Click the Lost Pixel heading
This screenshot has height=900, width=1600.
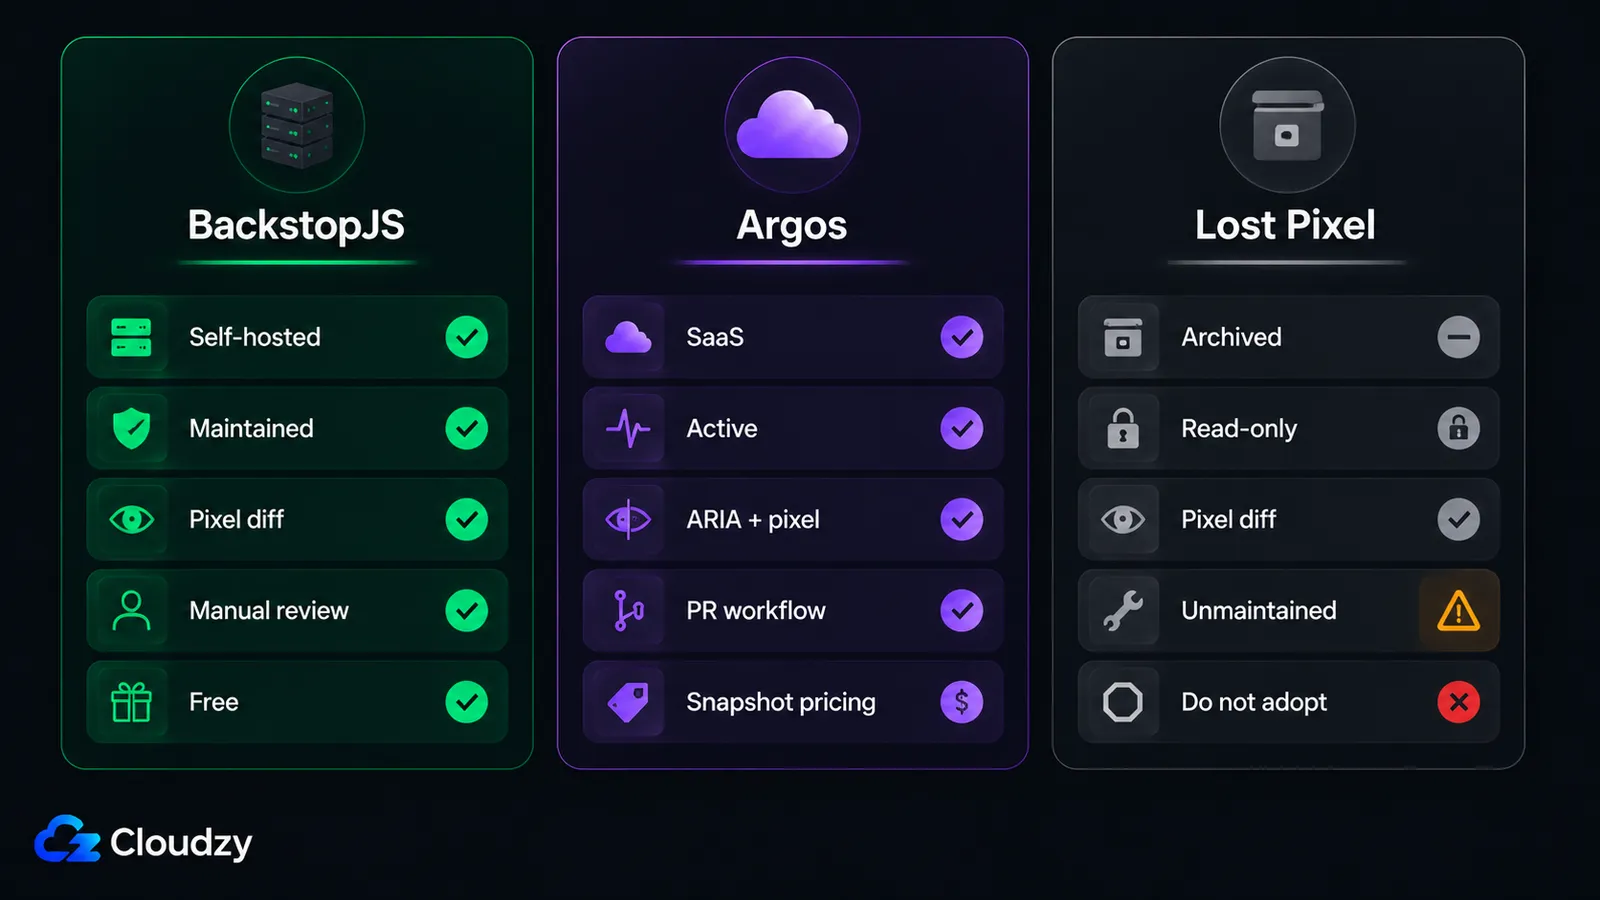click(x=1286, y=225)
